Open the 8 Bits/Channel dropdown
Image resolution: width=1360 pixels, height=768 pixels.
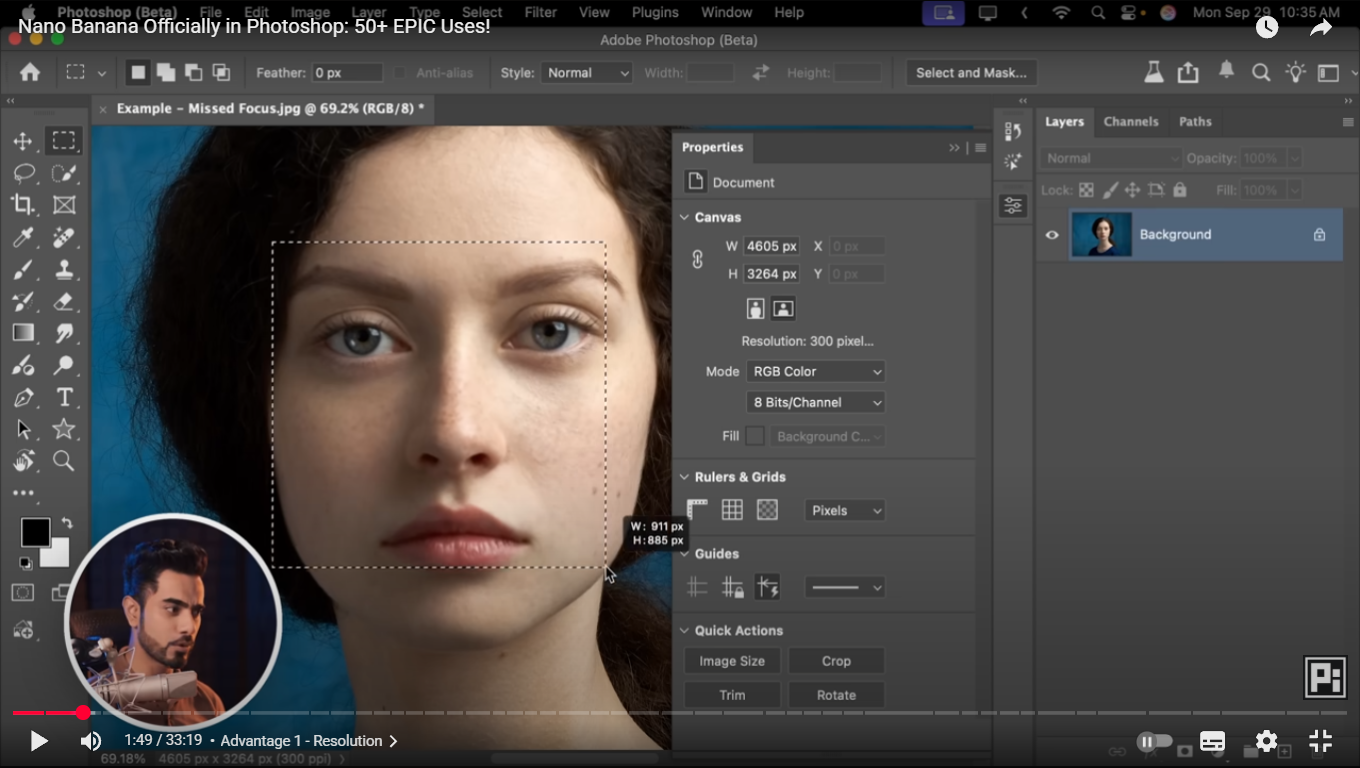[816, 402]
